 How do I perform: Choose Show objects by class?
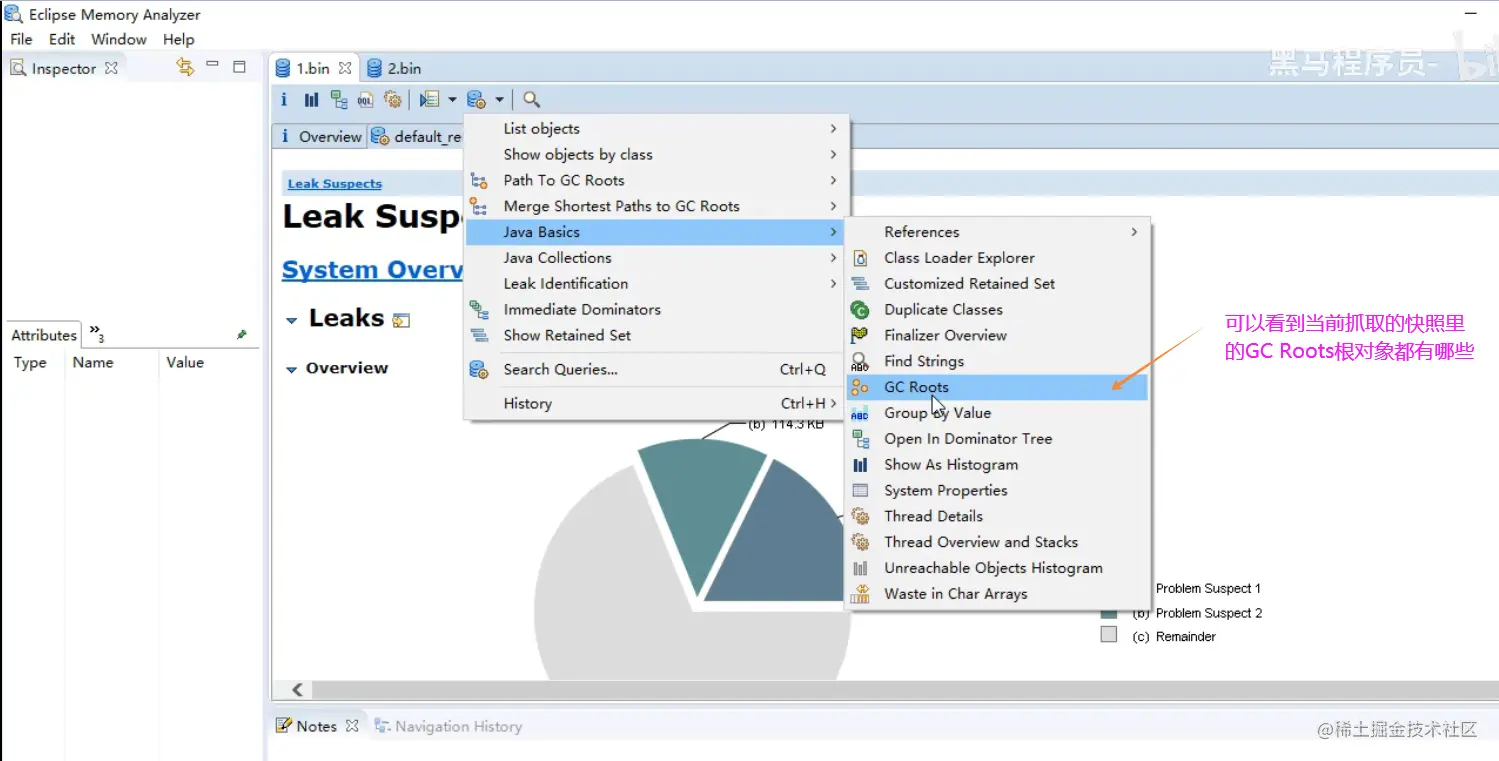(x=657, y=154)
